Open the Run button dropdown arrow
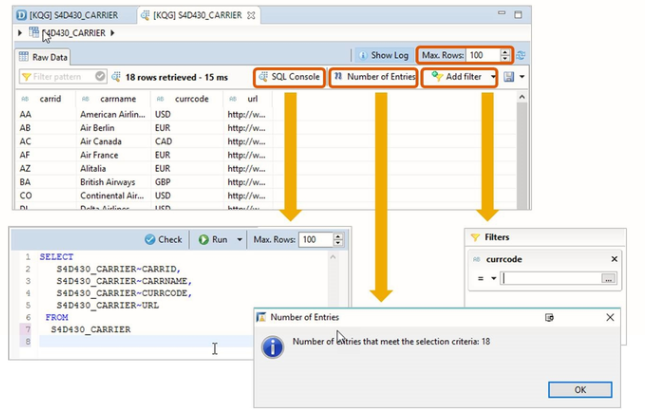This screenshot has width=645, height=410. point(240,240)
